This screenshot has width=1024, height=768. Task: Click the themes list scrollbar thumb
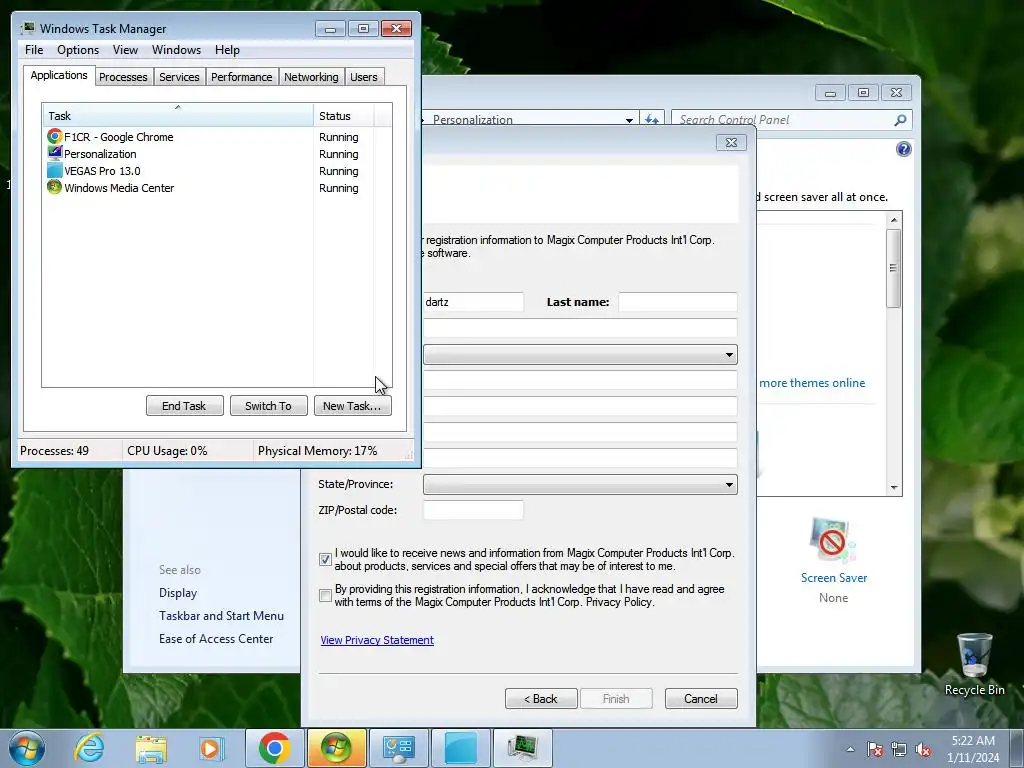click(894, 268)
